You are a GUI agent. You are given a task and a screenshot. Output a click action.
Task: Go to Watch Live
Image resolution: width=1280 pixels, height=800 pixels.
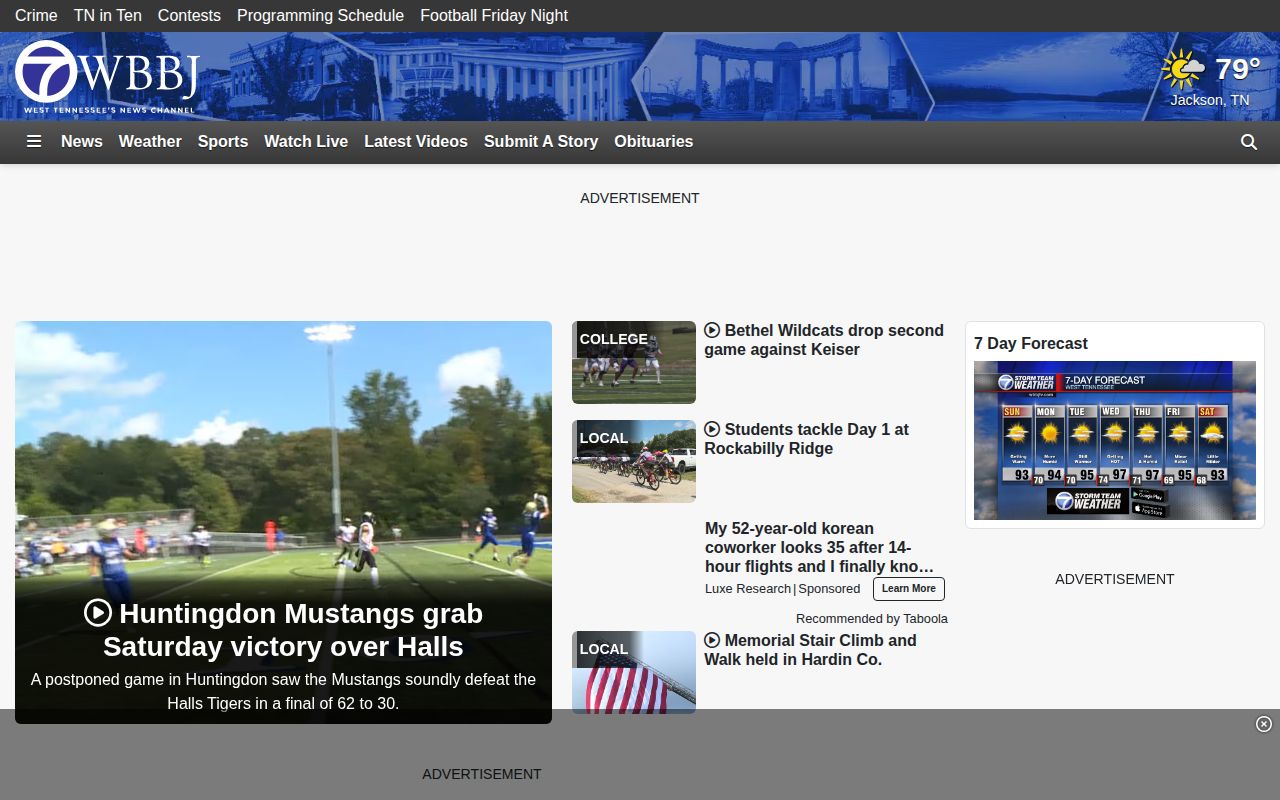point(306,142)
